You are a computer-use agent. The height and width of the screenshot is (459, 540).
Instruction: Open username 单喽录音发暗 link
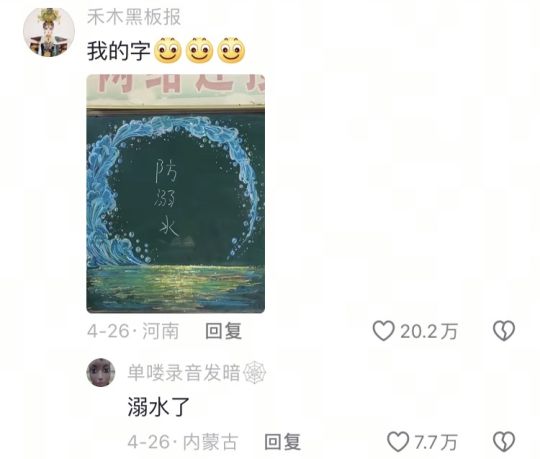pos(184,373)
